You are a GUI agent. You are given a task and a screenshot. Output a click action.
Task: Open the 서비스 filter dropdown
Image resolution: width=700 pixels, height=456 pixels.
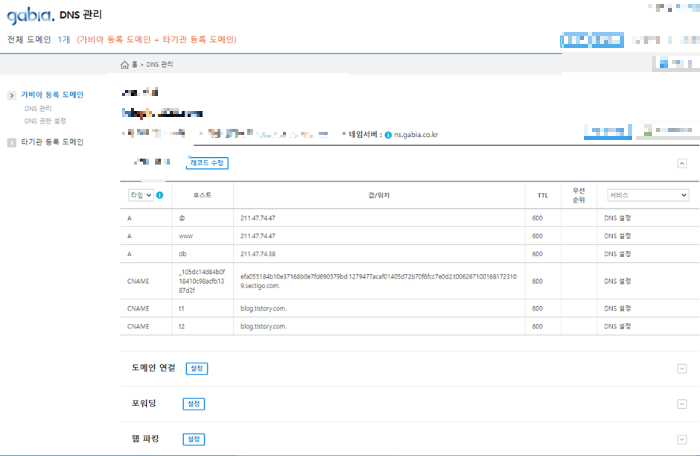point(648,195)
